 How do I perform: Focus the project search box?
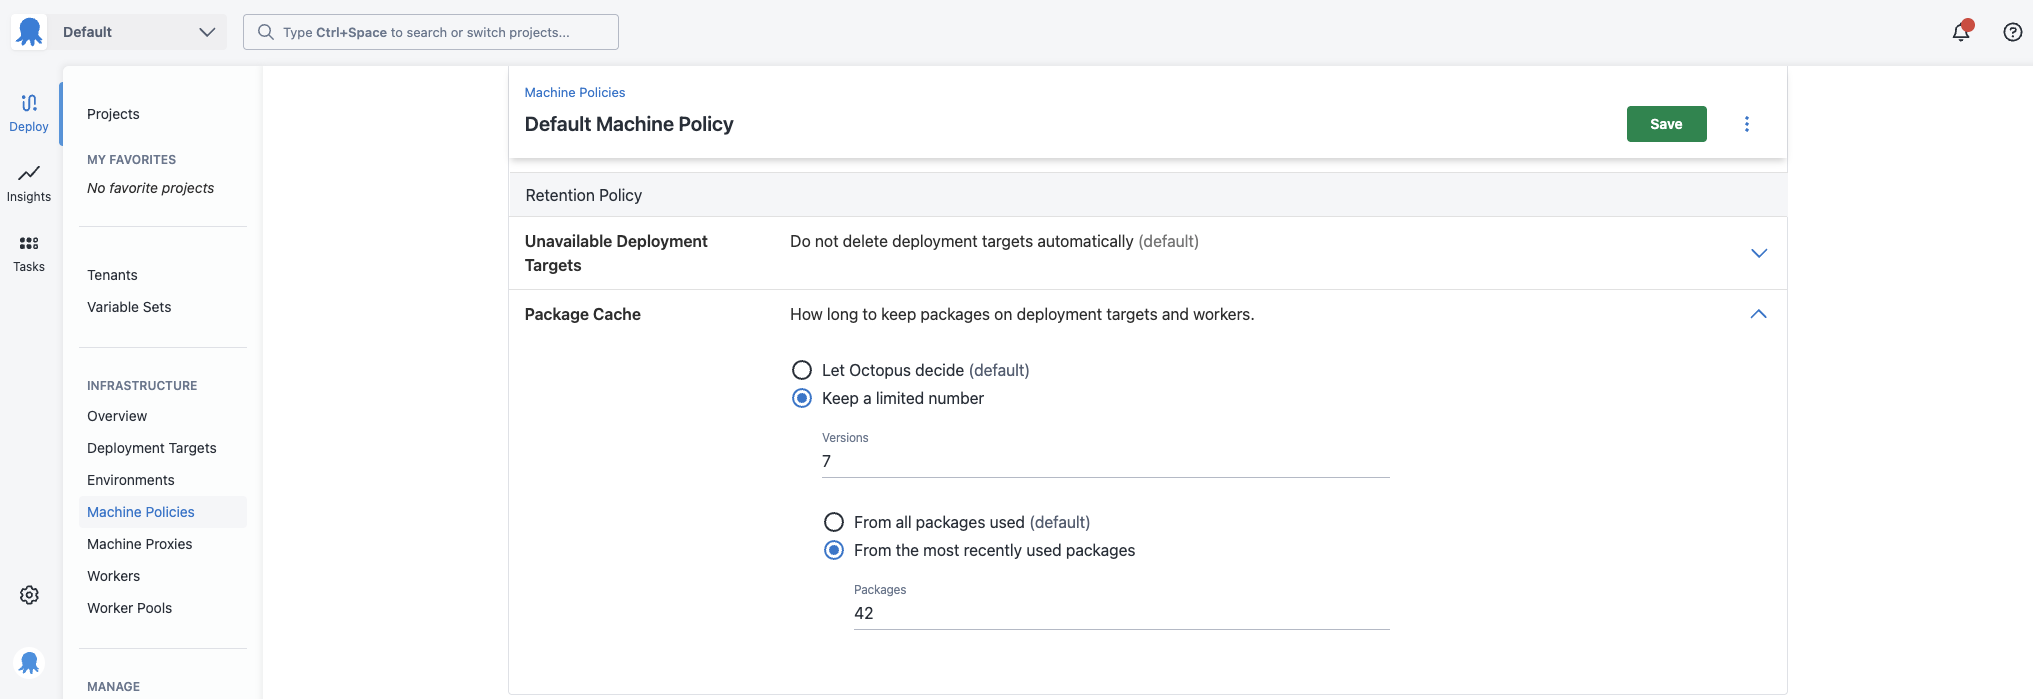click(x=431, y=32)
